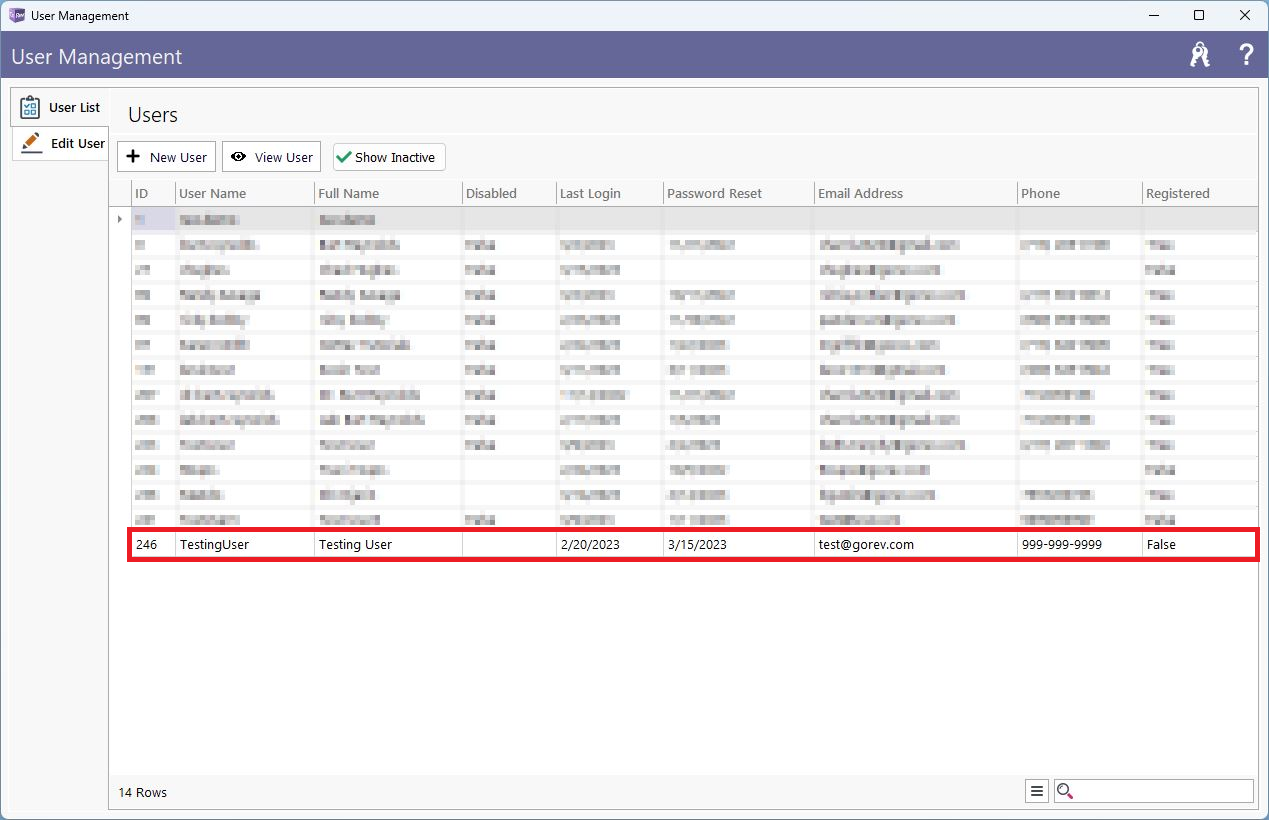Toggle the Show Inactive button
Image resolution: width=1269 pixels, height=820 pixels.
(x=389, y=157)
